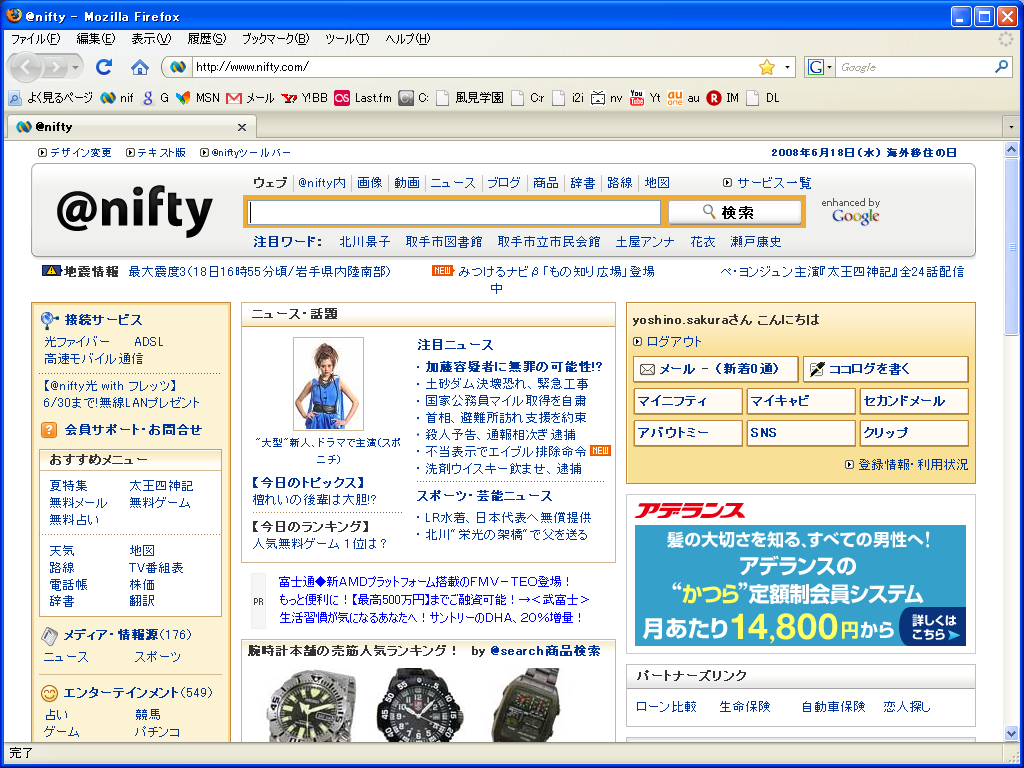1024x768 pixels.
Task: Open the ヘルプ menu
Action: [408, 39]
